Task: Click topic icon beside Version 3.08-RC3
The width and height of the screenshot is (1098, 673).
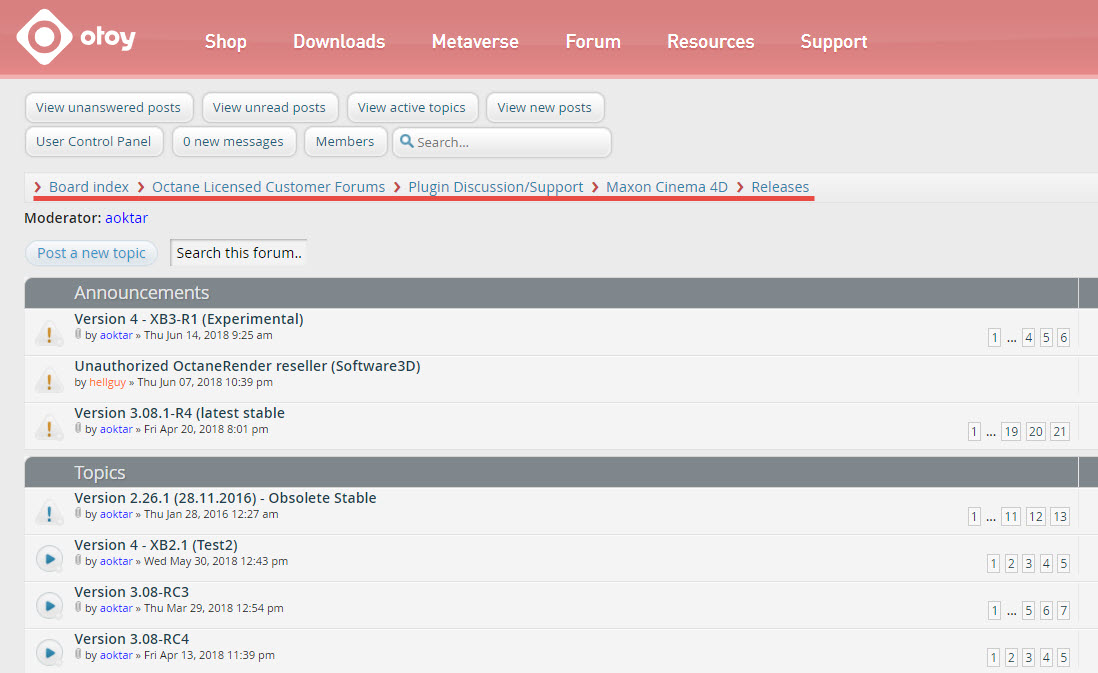Action: click(49, 606)
